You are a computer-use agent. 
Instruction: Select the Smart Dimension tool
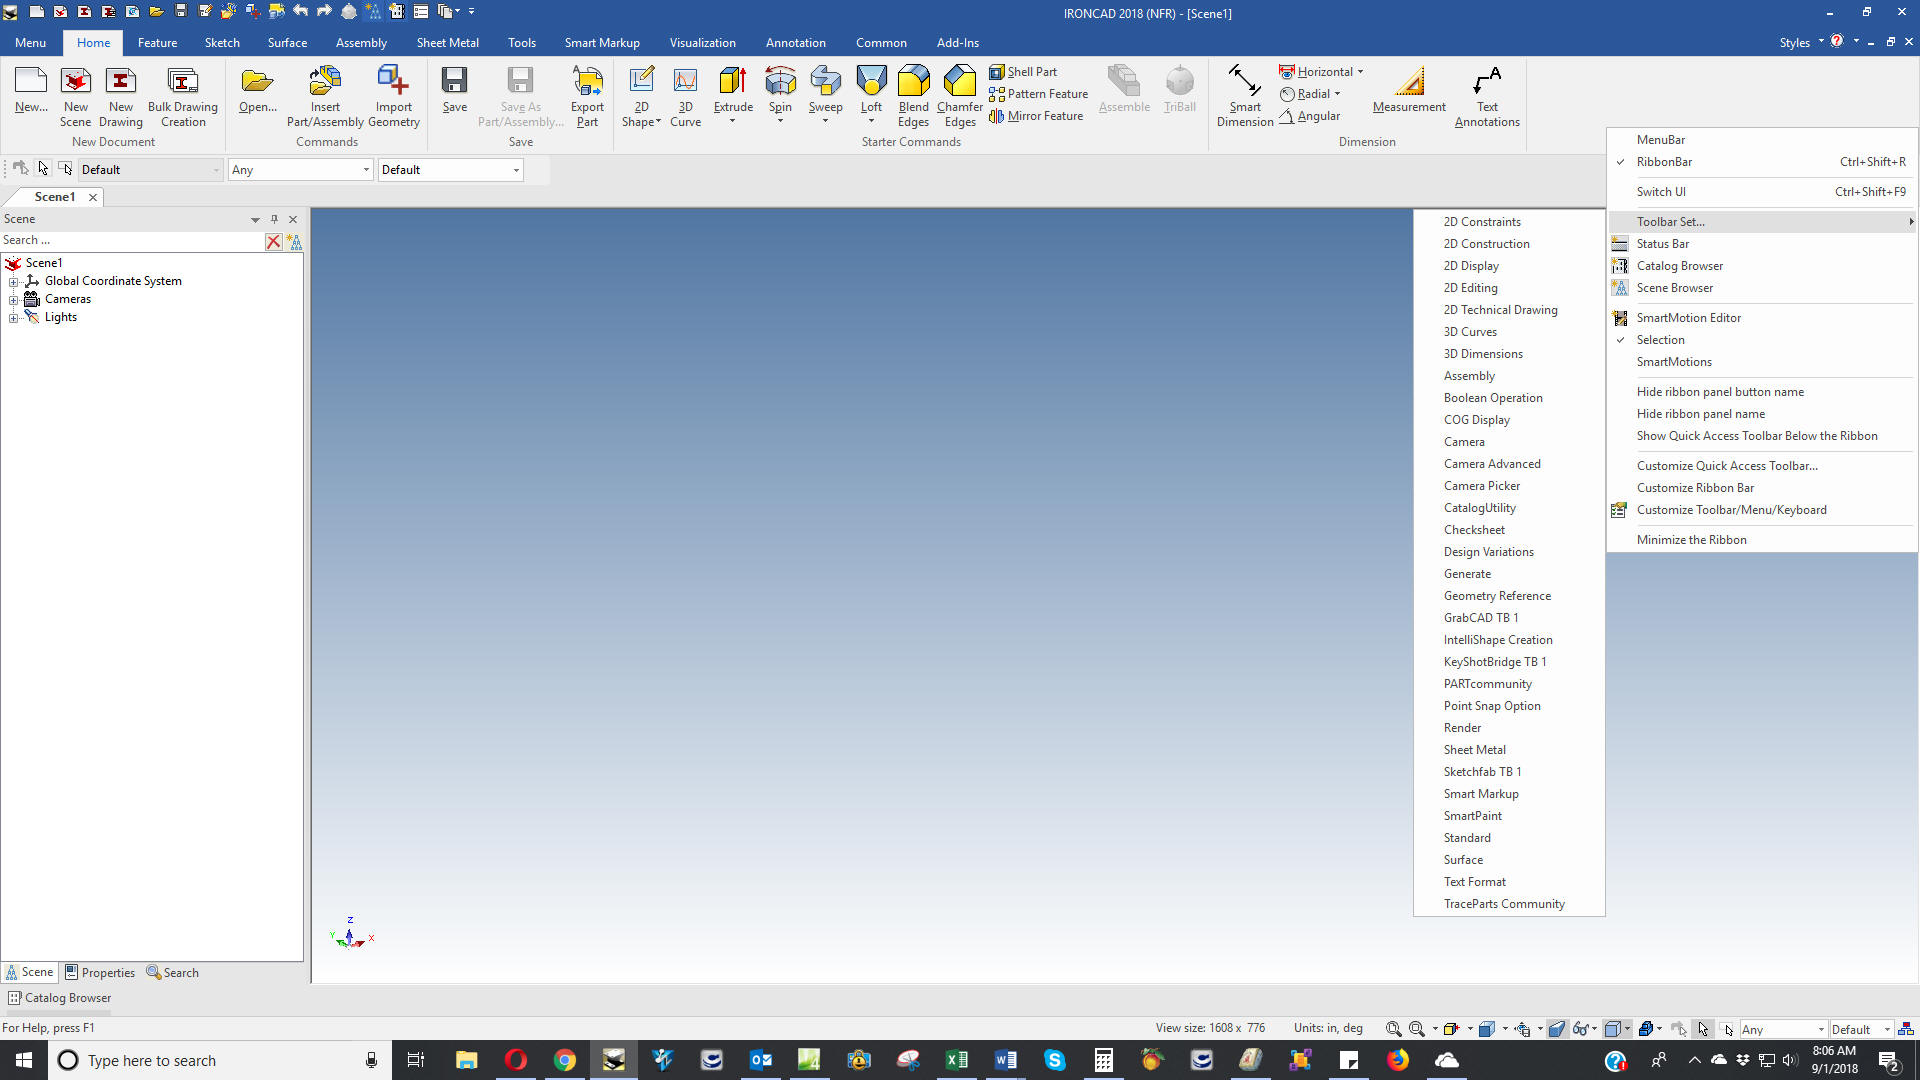pyautogui.click(x=1245, y=97)
